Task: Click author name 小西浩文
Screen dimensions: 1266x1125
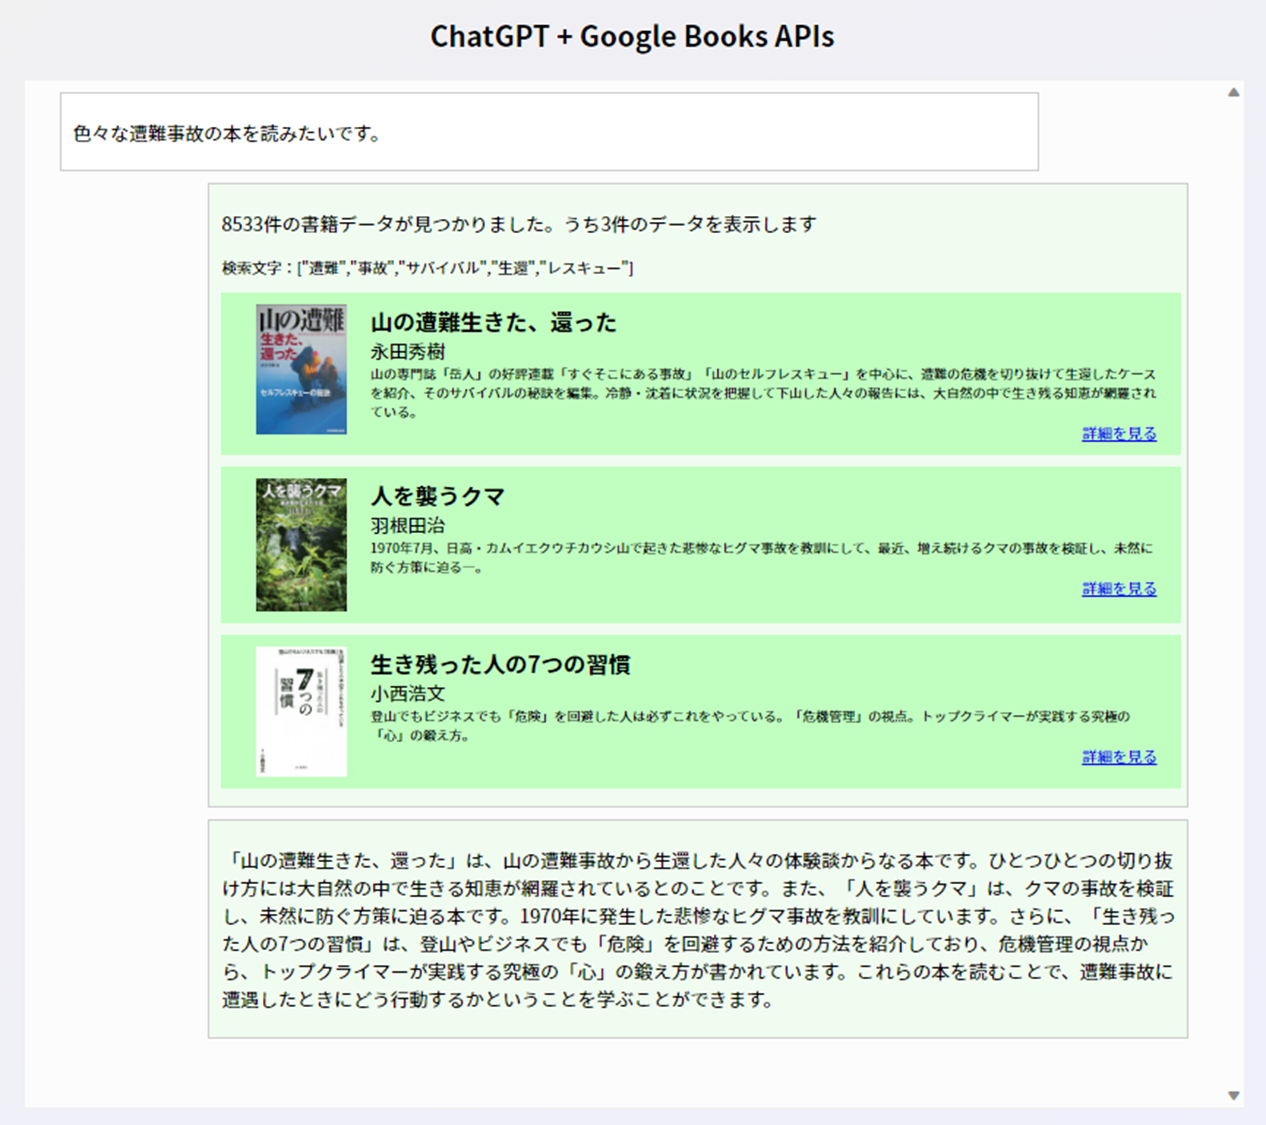Action: point(408,693)
